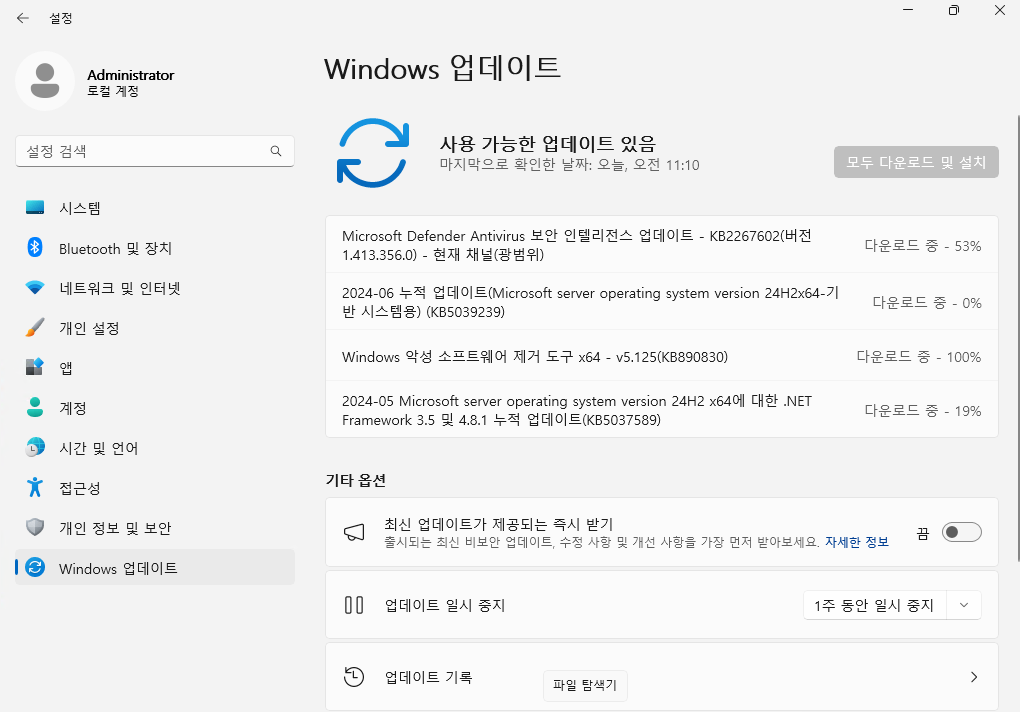The height and width of the screenshot is (712, 1020).
Task: Select Windows 업데이트 in the sidebar
Action: [x=155, y=568]
